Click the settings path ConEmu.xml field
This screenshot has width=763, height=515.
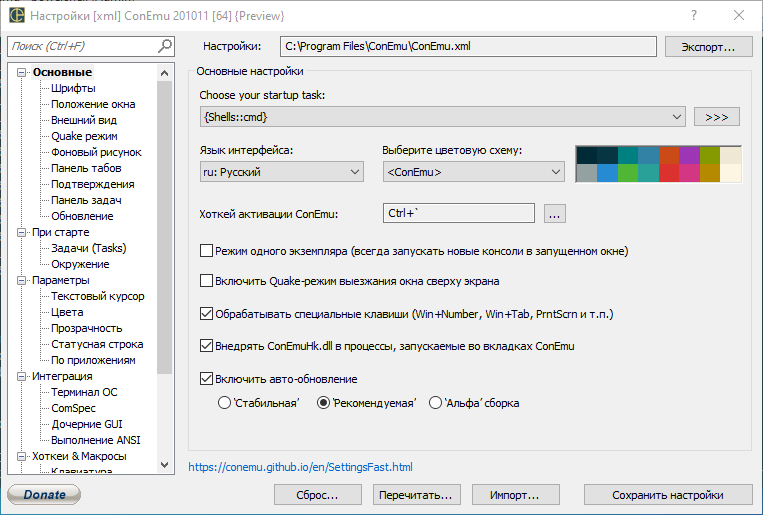pyautogui.click(x=468, y=47)
